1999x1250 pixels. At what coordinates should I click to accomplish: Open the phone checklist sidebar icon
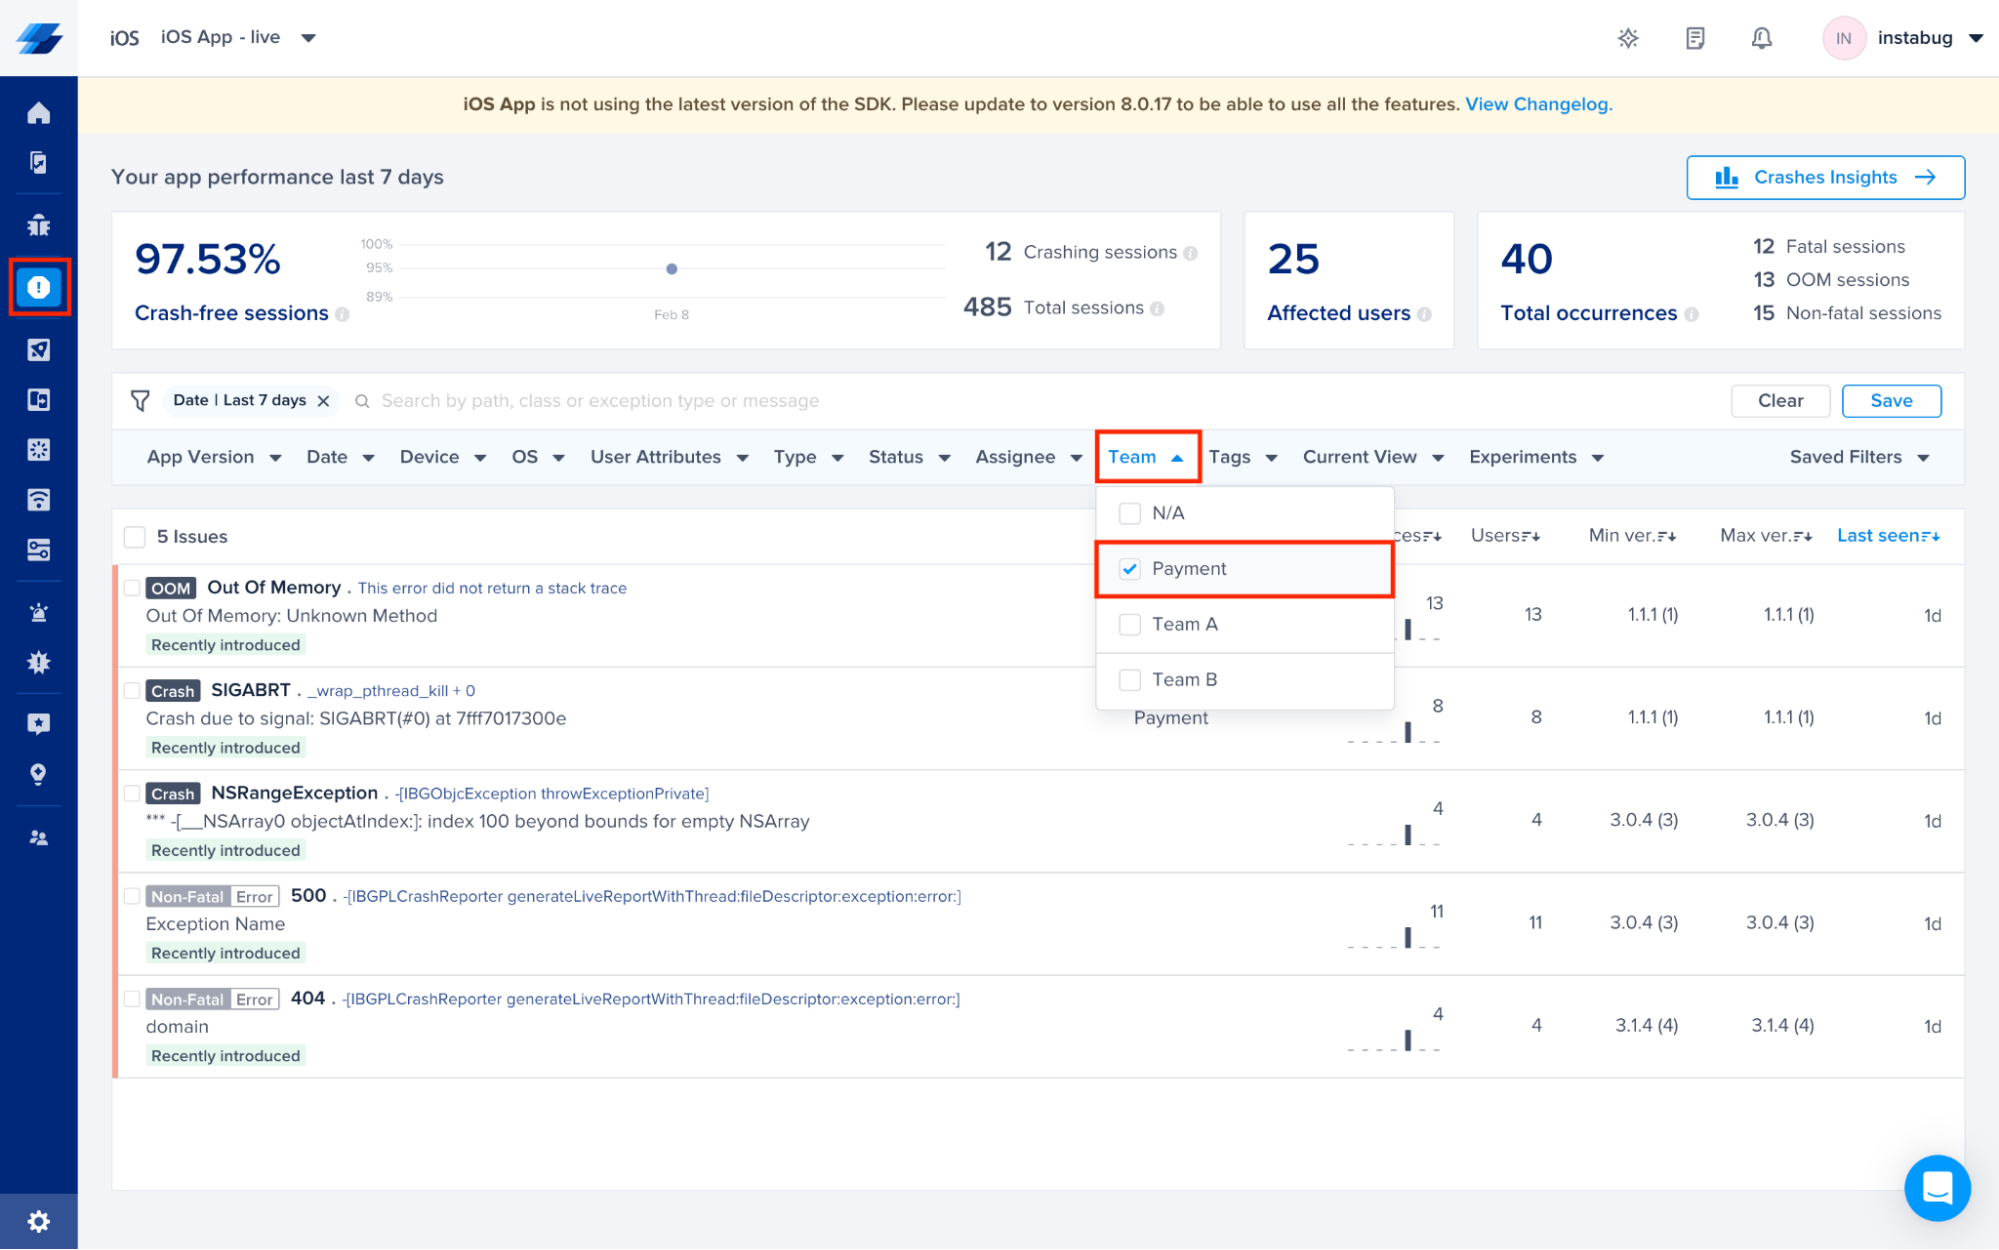tap(38, 162)
